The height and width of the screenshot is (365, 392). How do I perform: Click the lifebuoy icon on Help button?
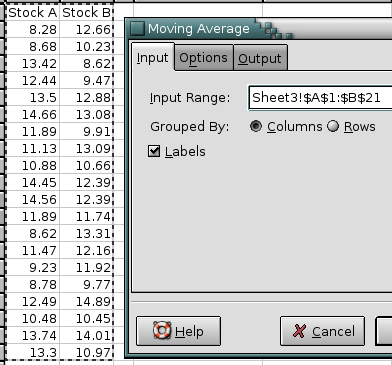[x=162, y=331]
